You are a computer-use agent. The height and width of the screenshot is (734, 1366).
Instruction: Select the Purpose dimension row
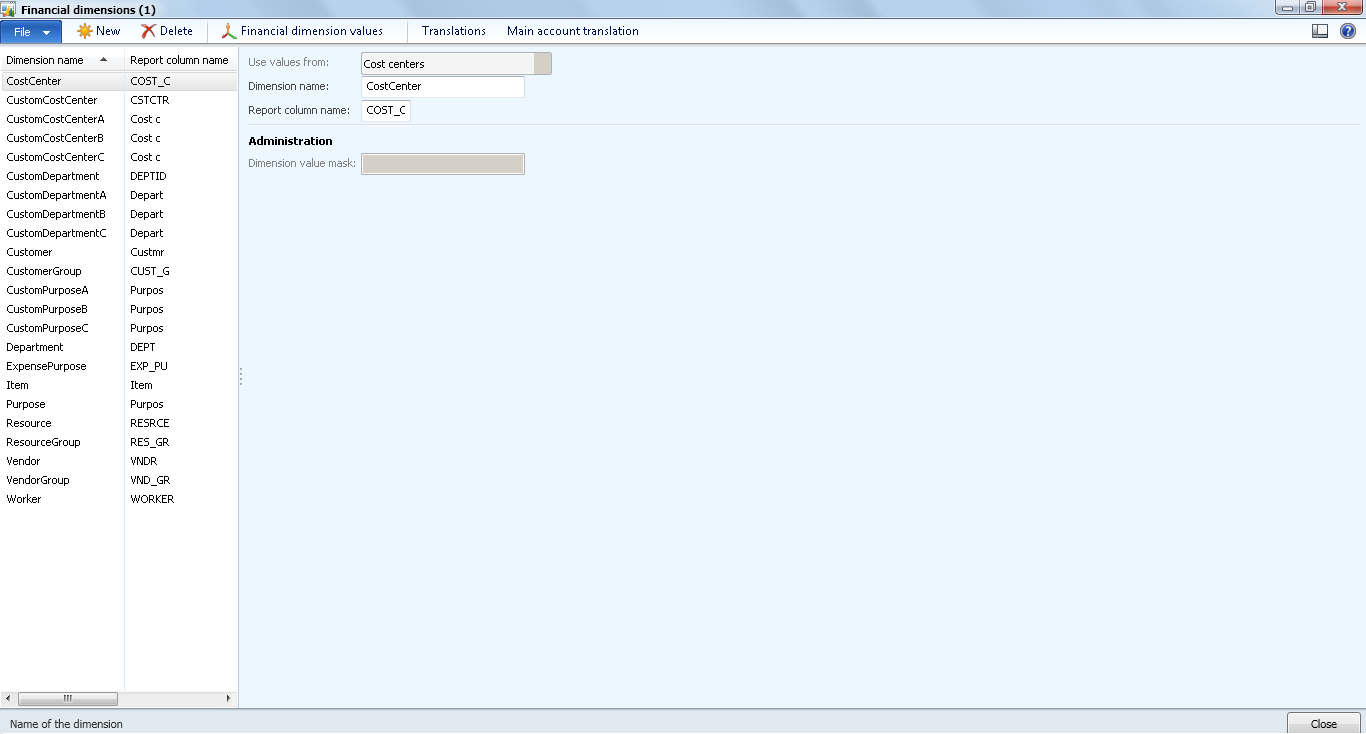(x=119, y=404)
